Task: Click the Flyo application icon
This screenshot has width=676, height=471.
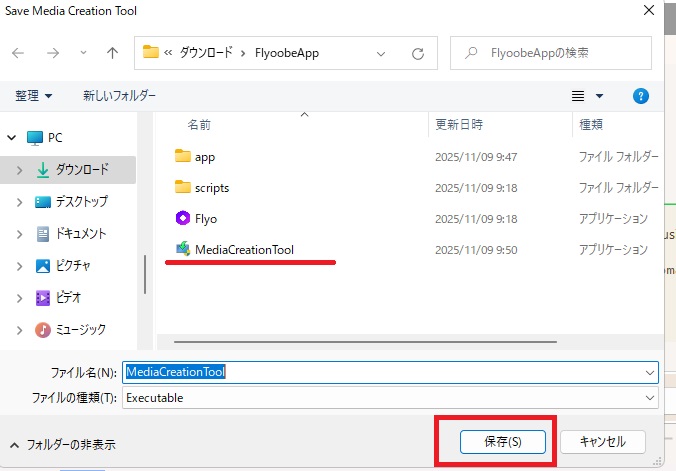Action: coord(182,218)
